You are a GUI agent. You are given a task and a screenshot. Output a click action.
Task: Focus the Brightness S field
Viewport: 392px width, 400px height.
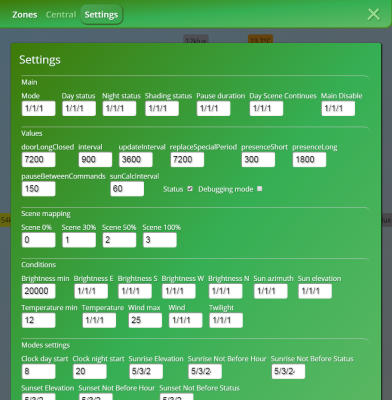click(135, 291)
